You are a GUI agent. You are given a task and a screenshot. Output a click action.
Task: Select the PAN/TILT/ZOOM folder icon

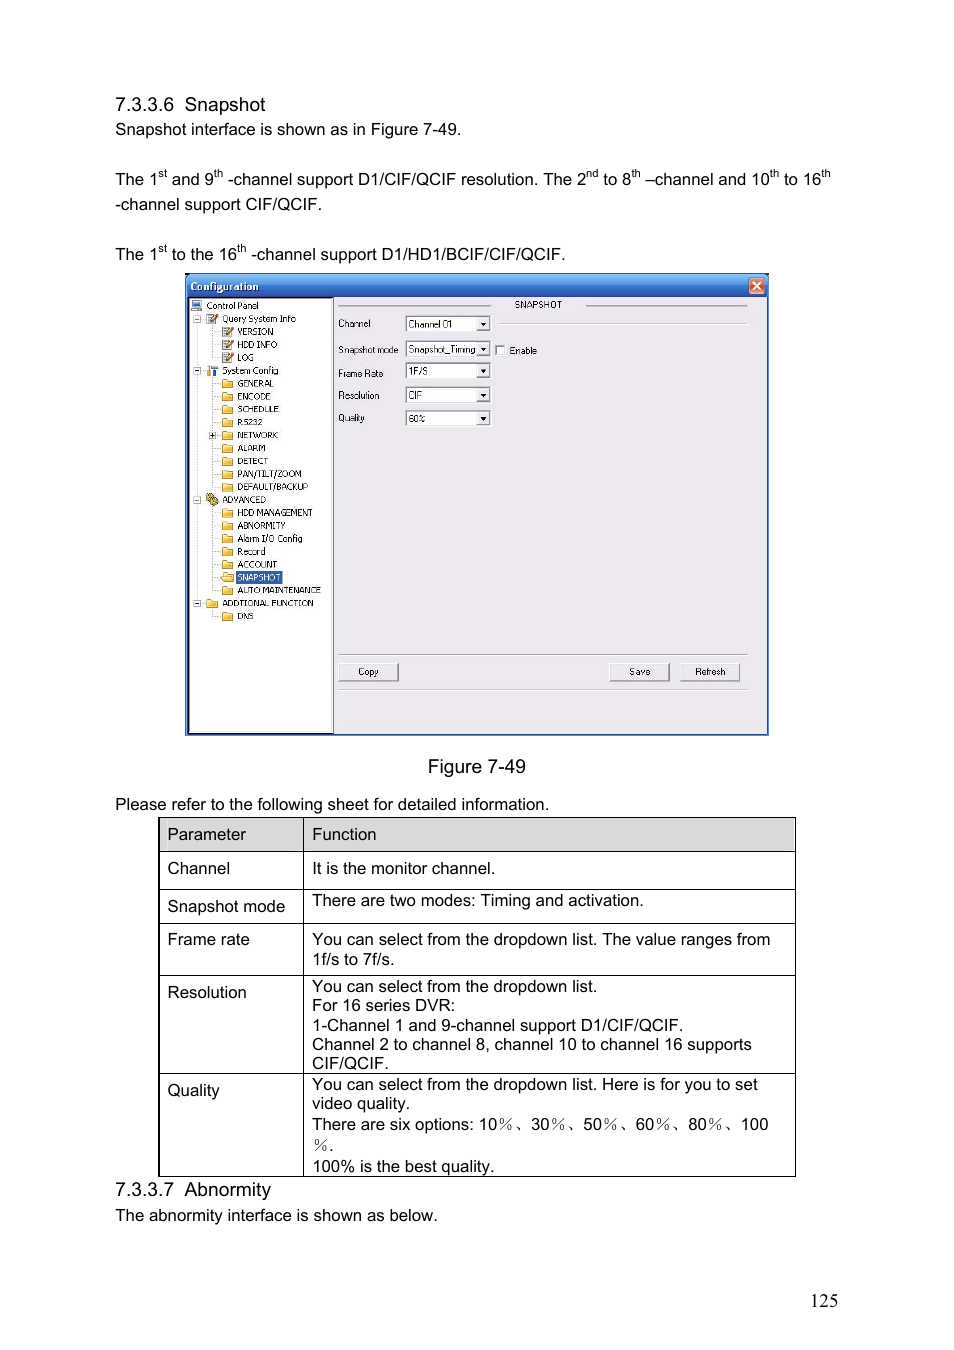click(227, 475)
